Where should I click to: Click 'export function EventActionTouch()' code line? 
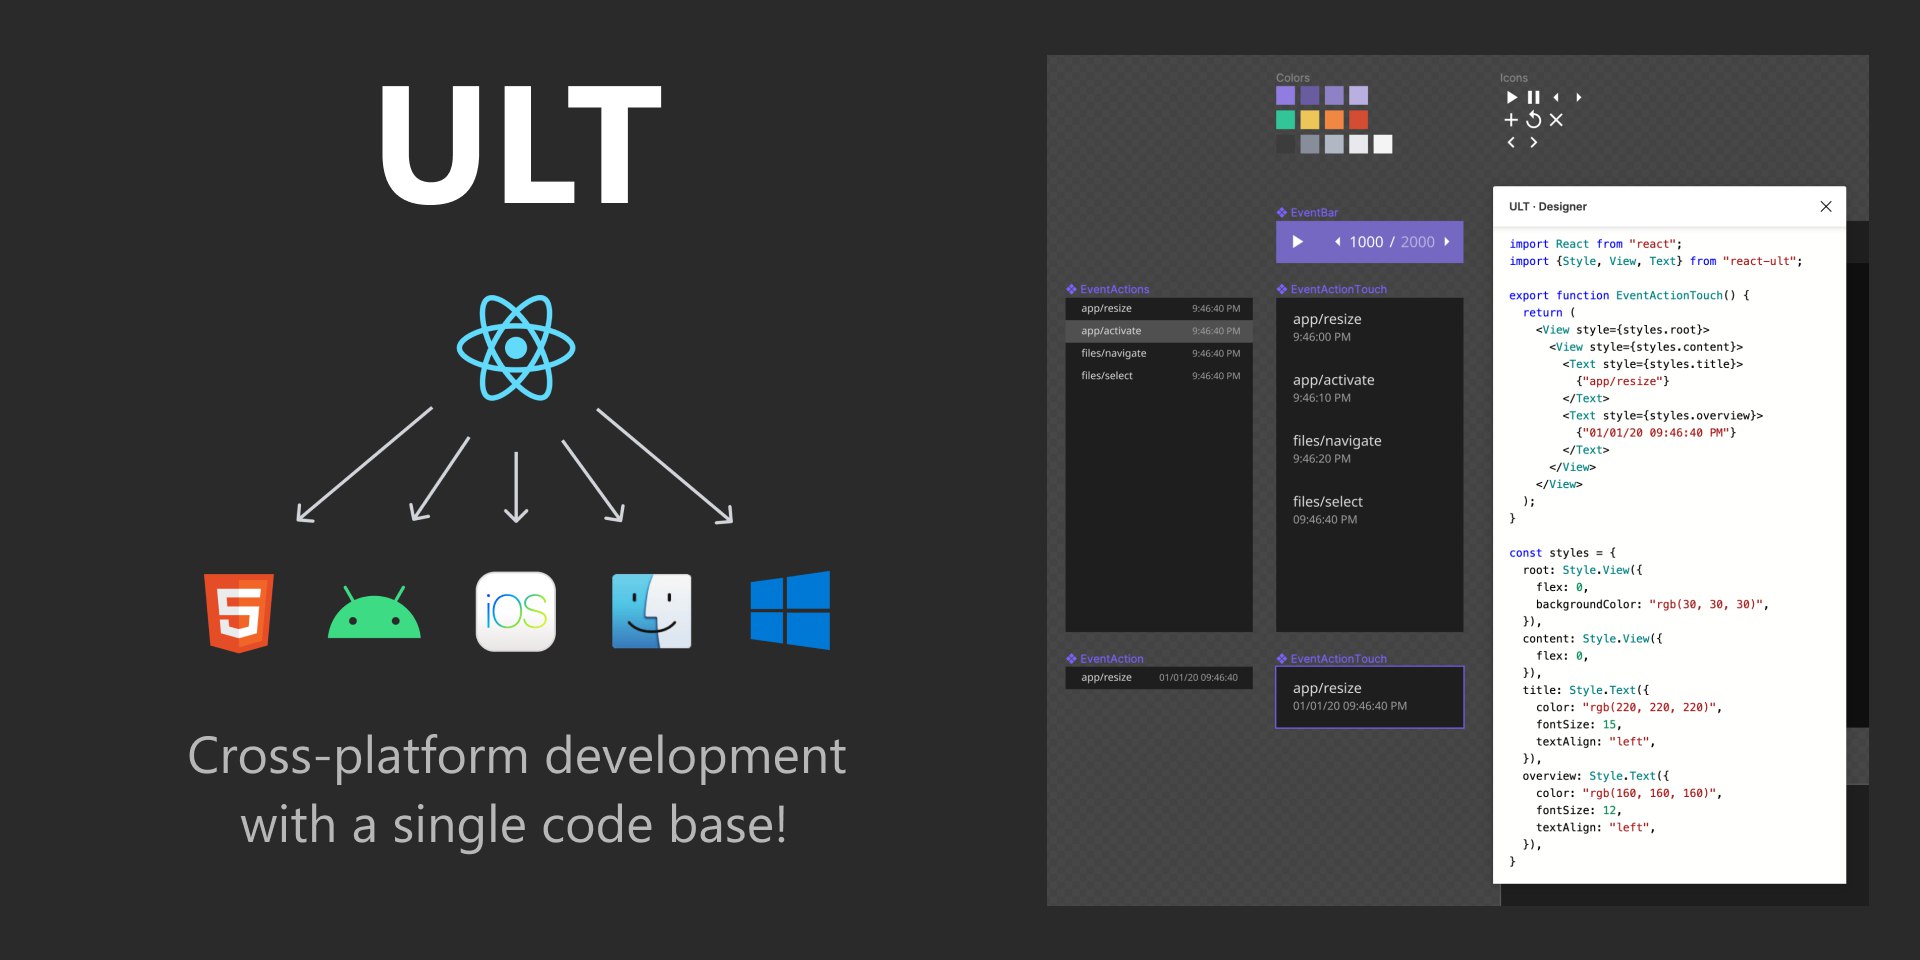click(1630, 296)
